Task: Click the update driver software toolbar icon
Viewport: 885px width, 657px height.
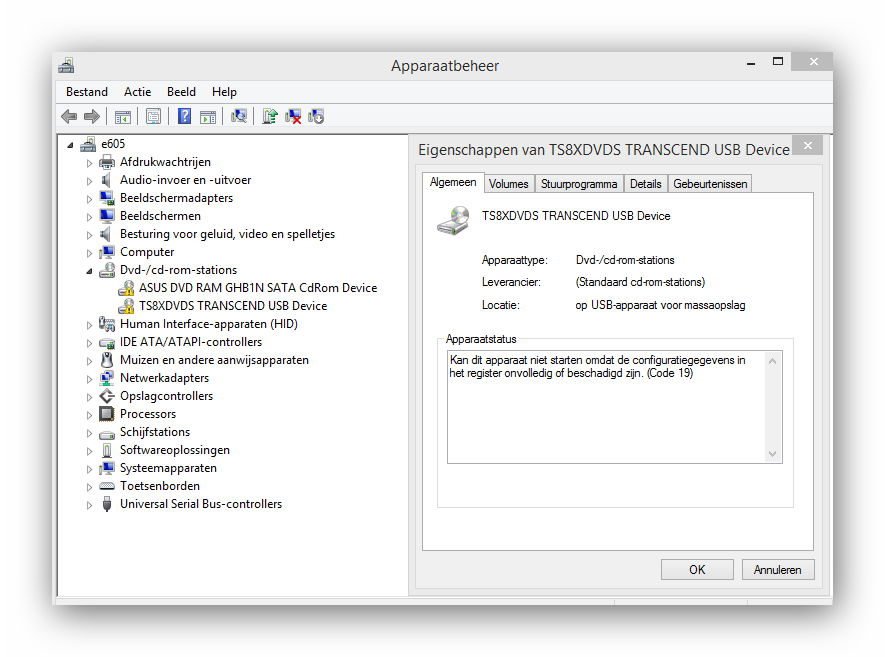Action: (269, 116)
